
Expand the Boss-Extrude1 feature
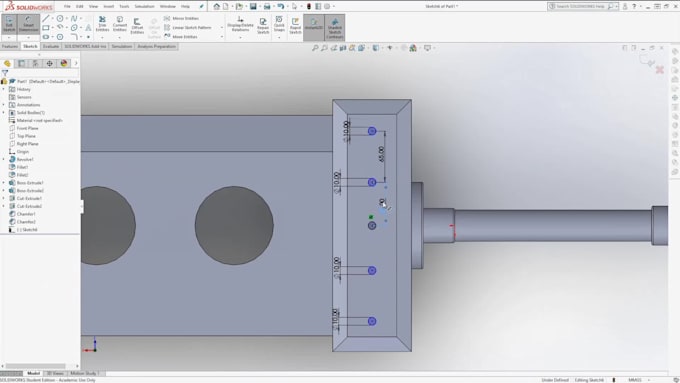click(3, 183)
